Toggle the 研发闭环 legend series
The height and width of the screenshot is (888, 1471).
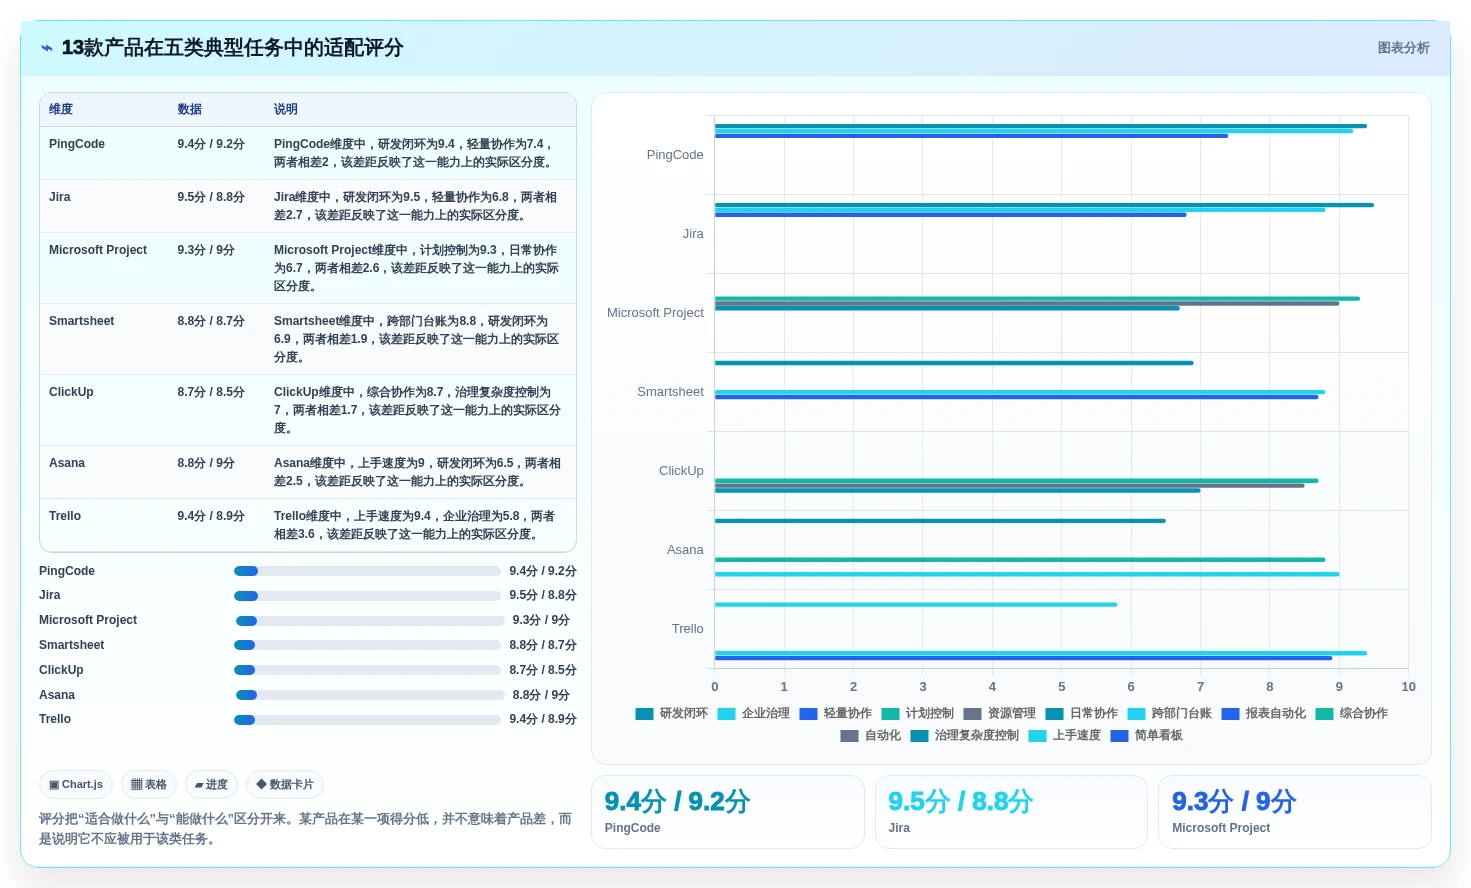672,713
